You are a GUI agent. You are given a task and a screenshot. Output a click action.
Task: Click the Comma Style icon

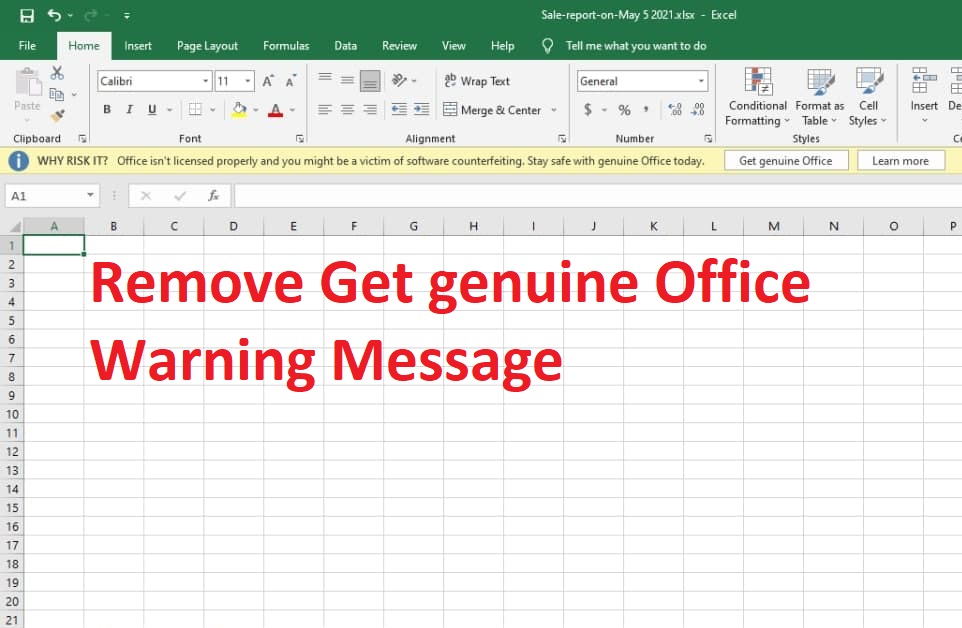click(646, 110)
